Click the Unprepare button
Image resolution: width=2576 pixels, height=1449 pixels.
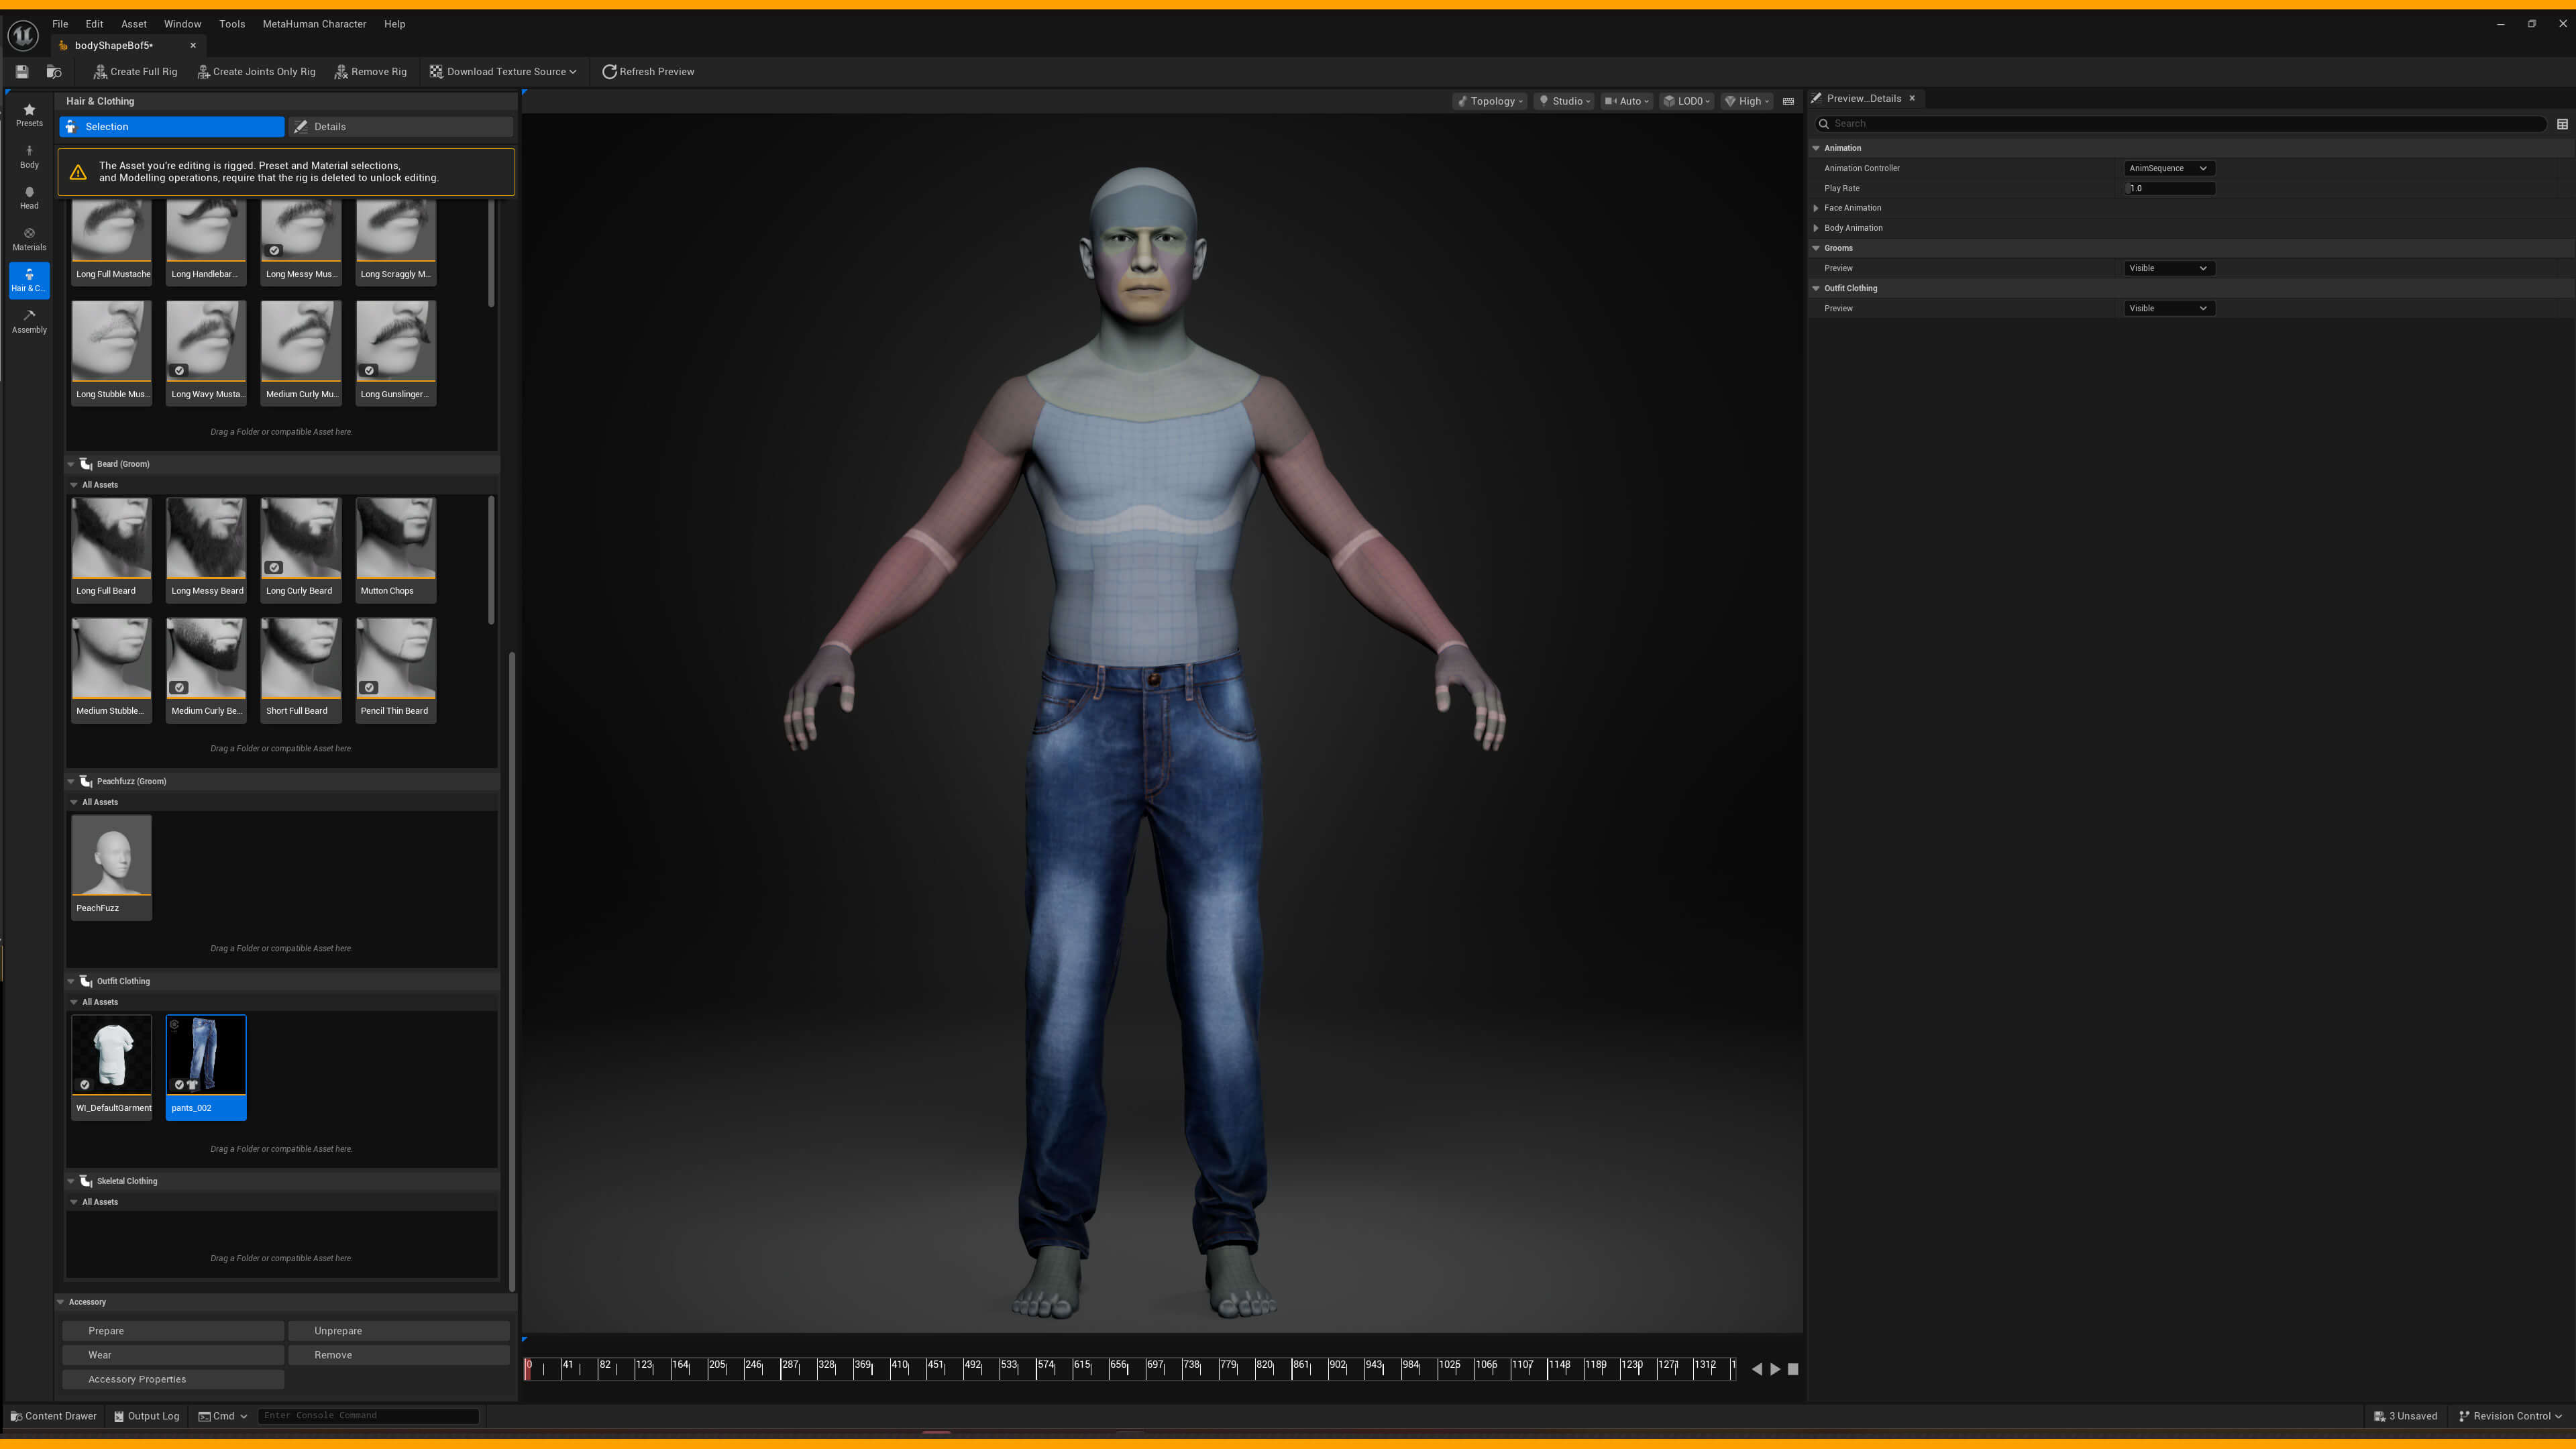pyautogui.click(x=399, y=1331)
